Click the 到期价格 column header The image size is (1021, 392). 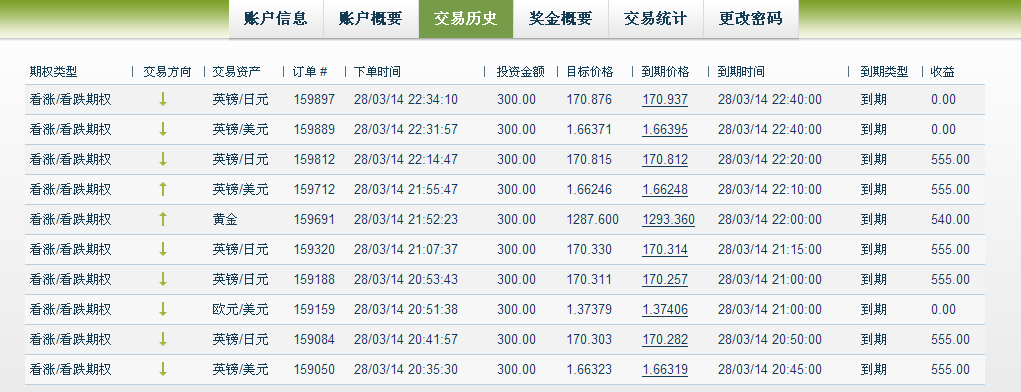coord(665,72)
